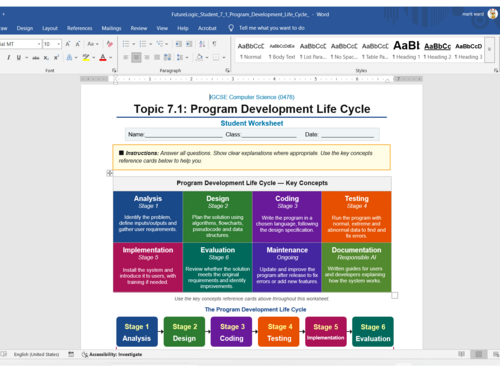500x375 pixels.
Task: Open the Change Case dropdown
Action: coord(93,44)
